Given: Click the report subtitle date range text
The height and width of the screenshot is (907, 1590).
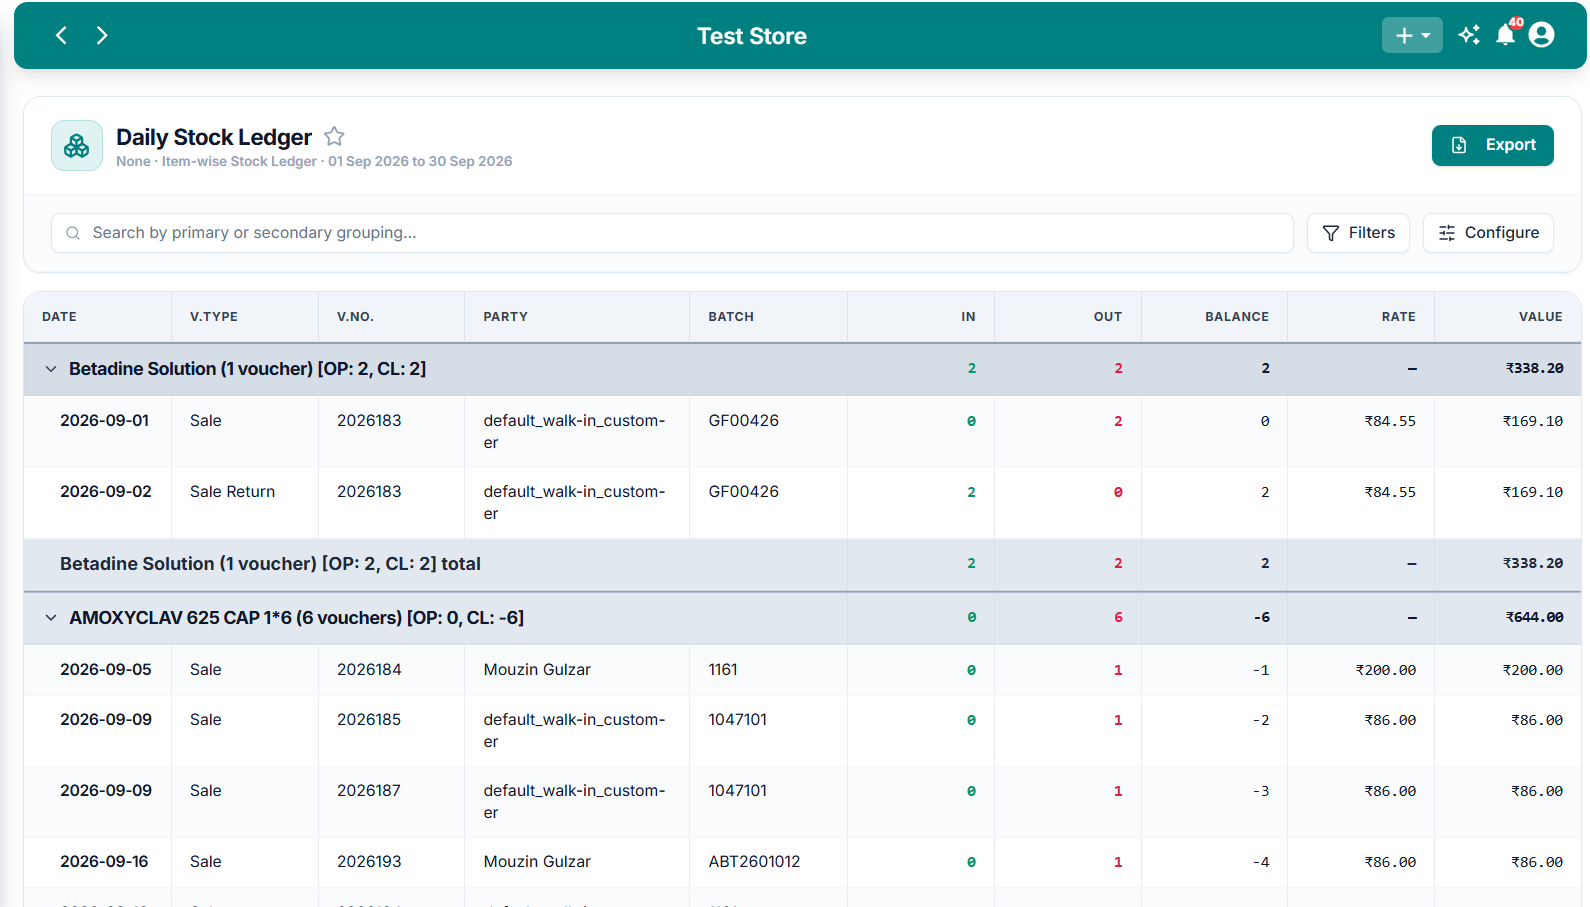Looking at the screenshot, I should point(420,162).
